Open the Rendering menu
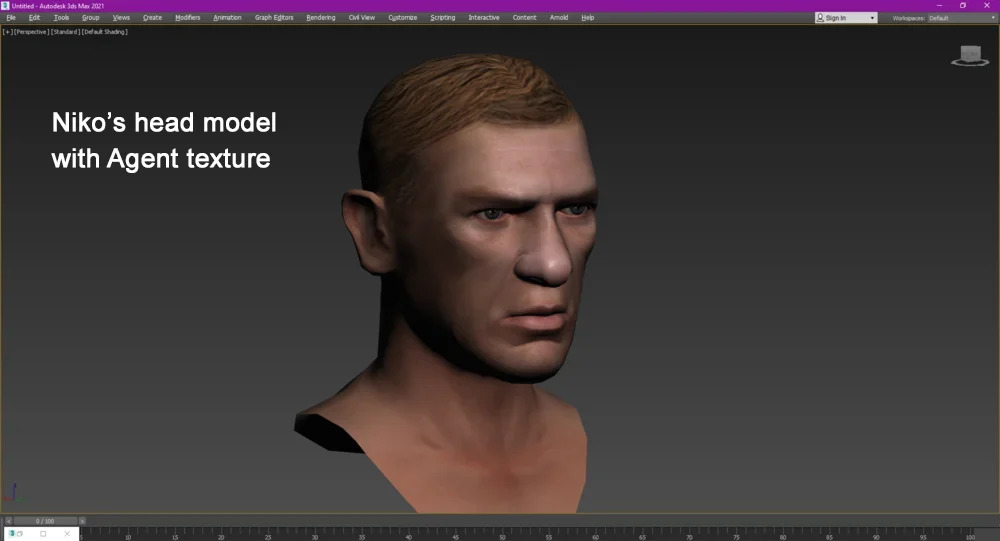 tap(320, 18)
